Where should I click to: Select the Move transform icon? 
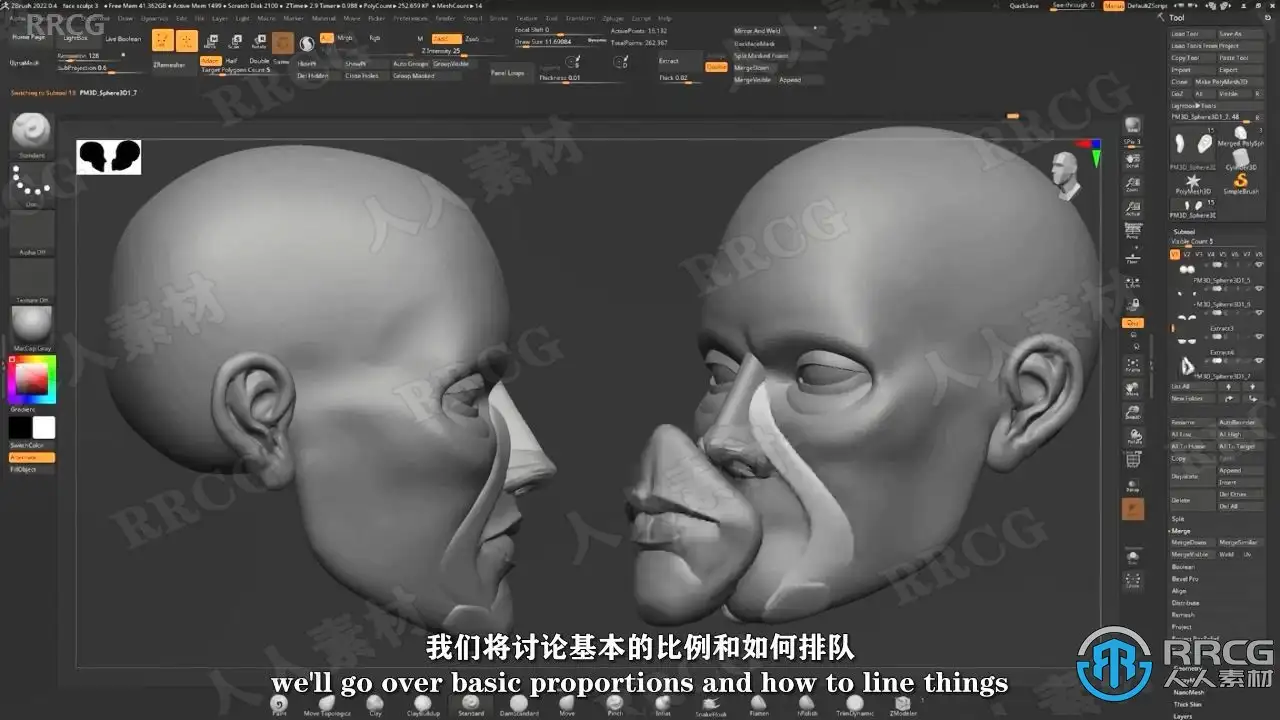tap(210, 41)
